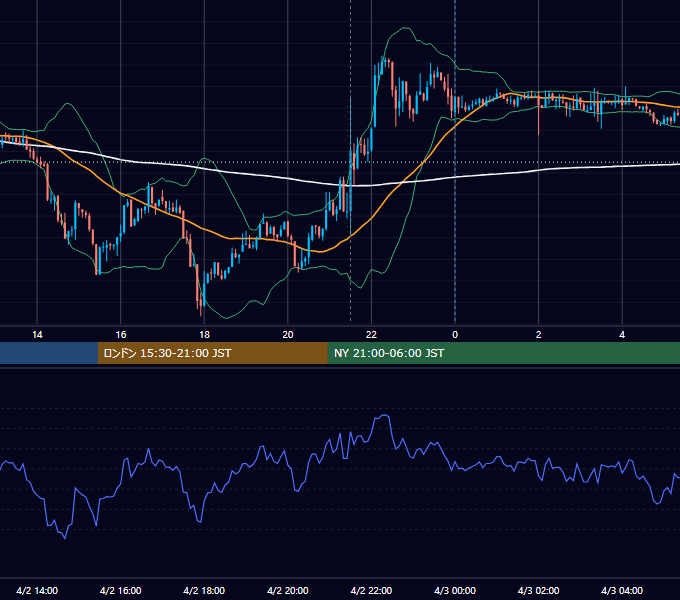Click the 4/3 04:00 date label

(x=622, y=590)
